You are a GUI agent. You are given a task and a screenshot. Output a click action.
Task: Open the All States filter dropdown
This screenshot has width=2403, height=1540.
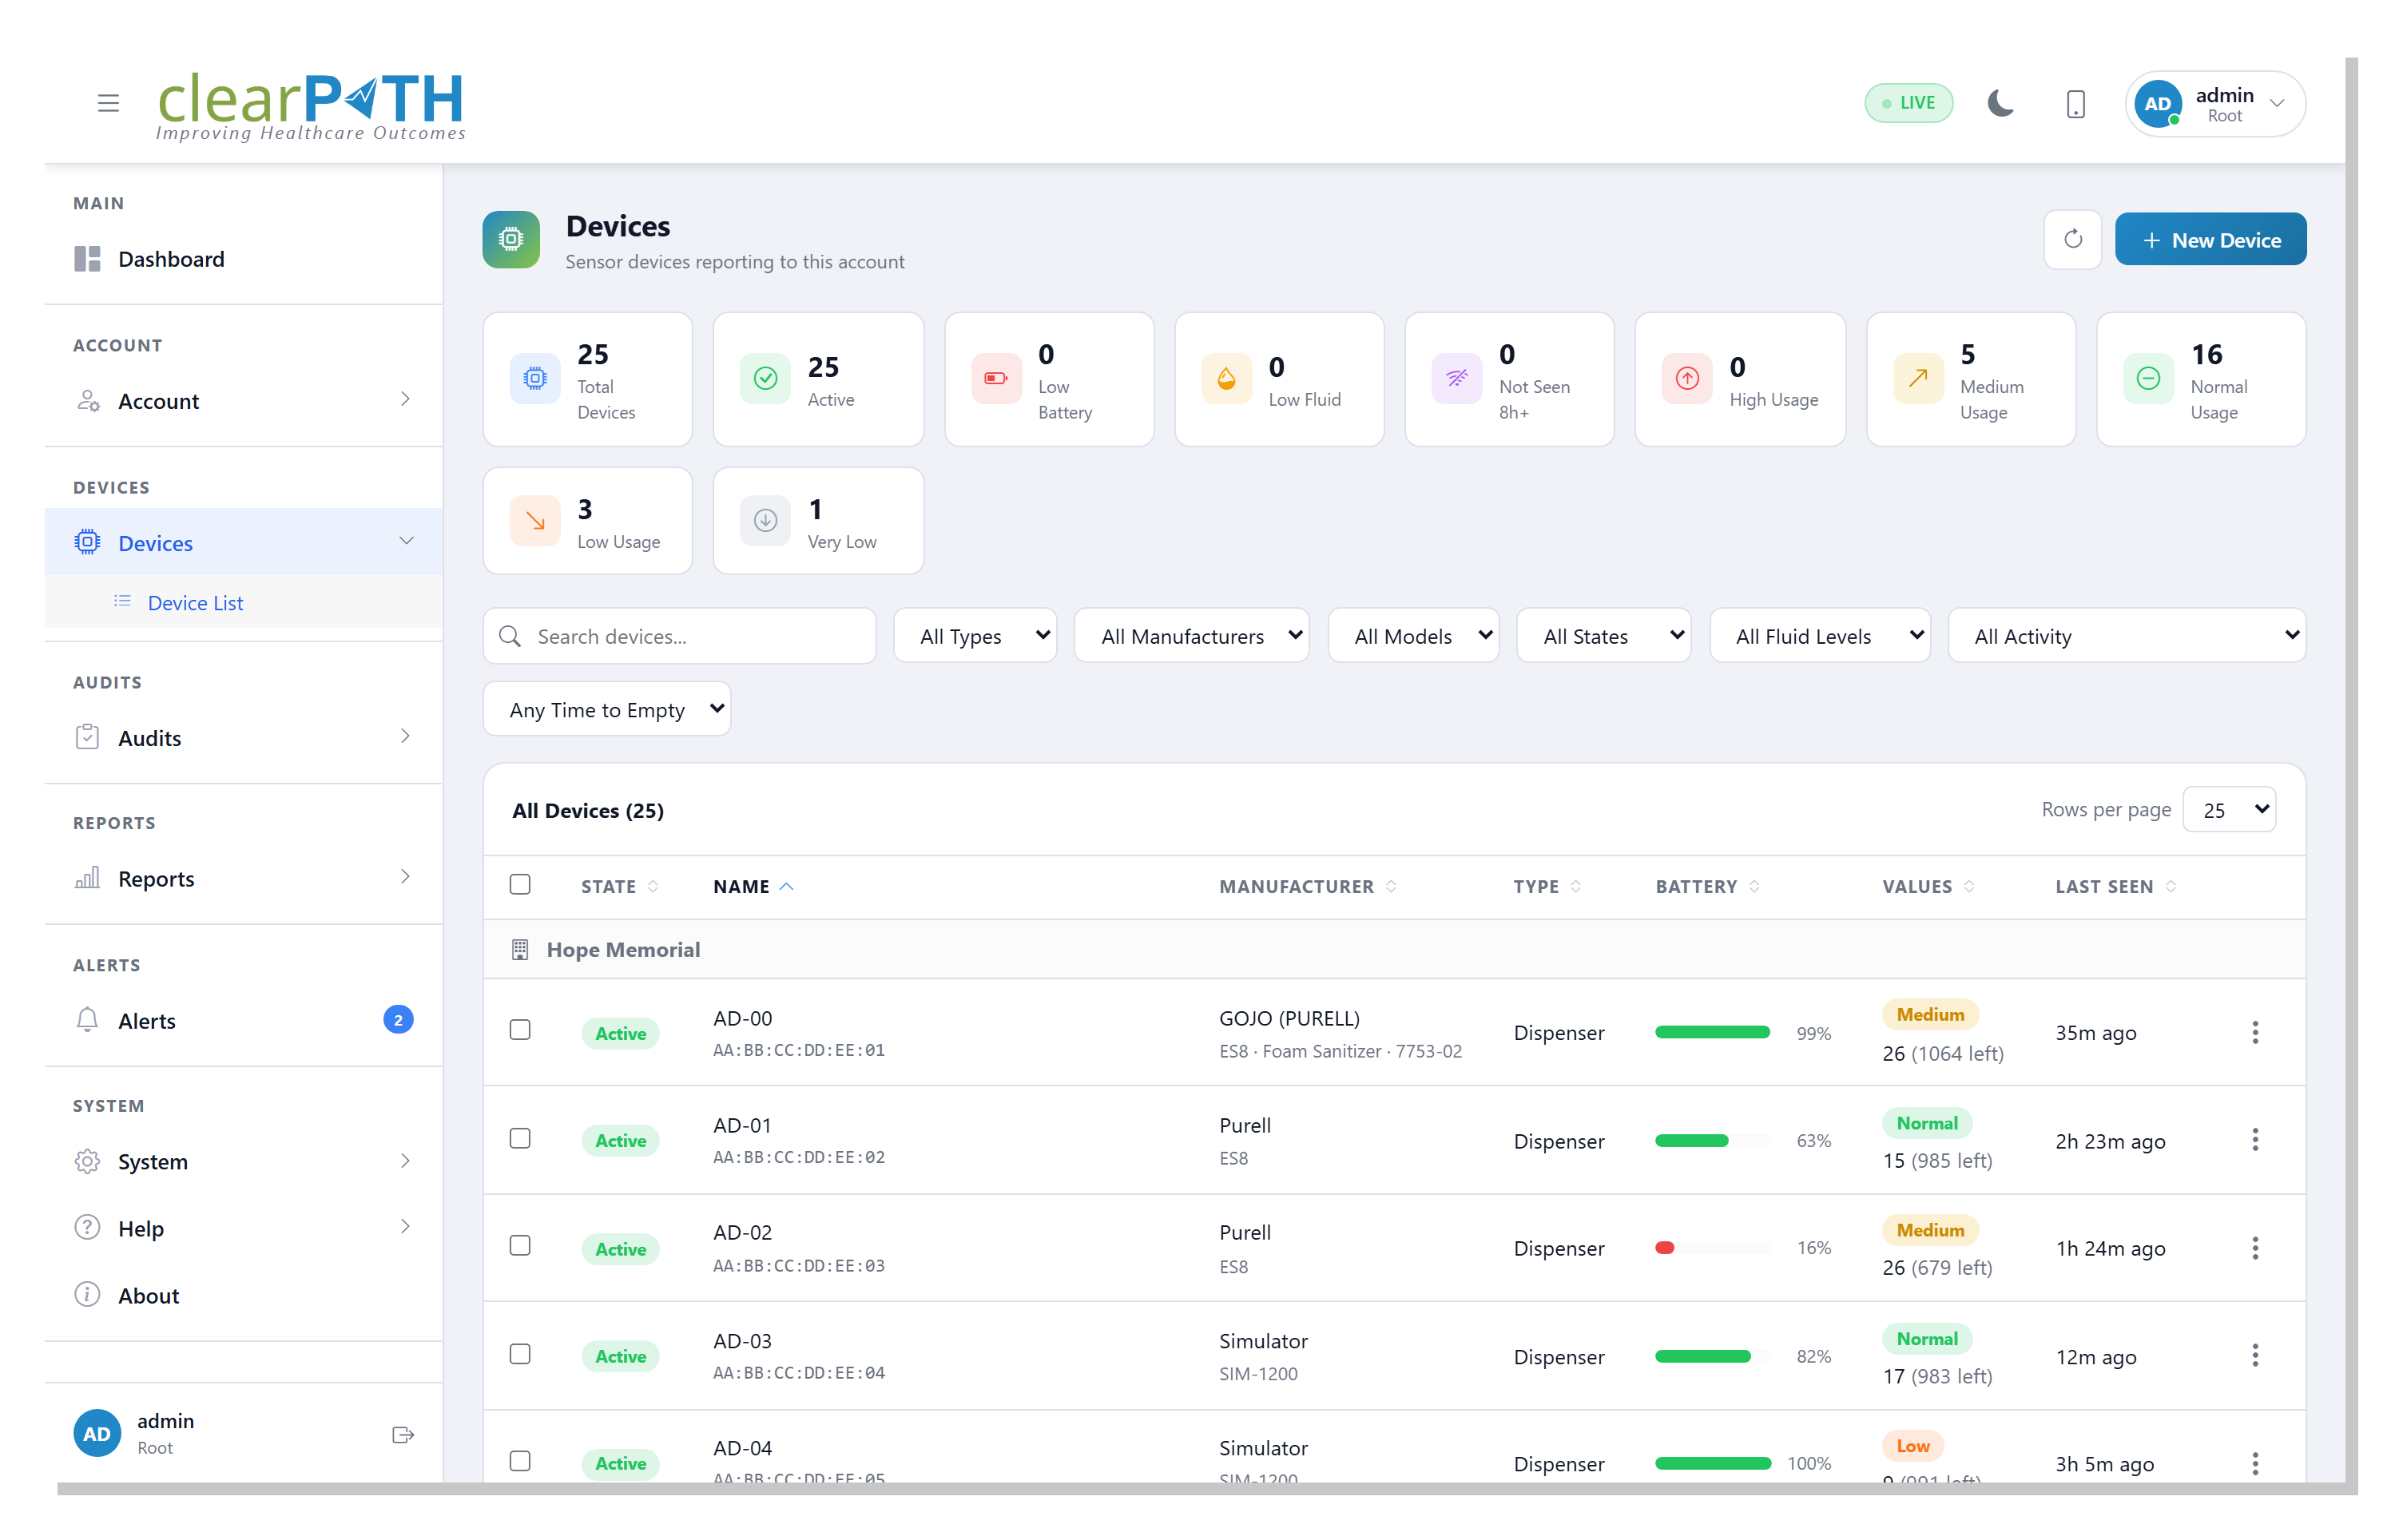coord(1604,636)
